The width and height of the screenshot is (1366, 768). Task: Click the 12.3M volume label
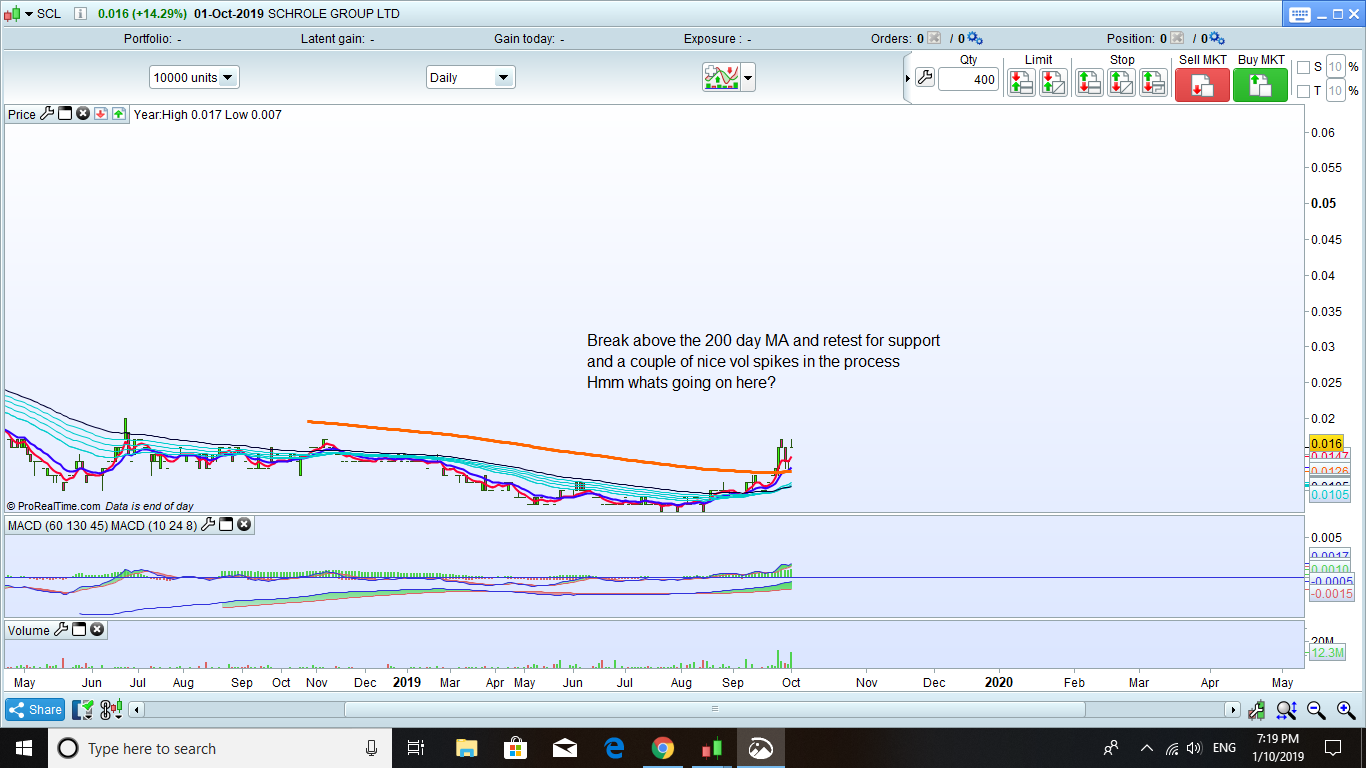click(1327, 652)
